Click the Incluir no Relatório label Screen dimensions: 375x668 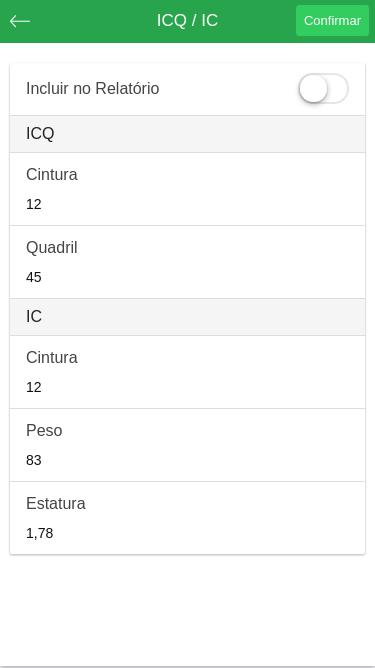92,89
